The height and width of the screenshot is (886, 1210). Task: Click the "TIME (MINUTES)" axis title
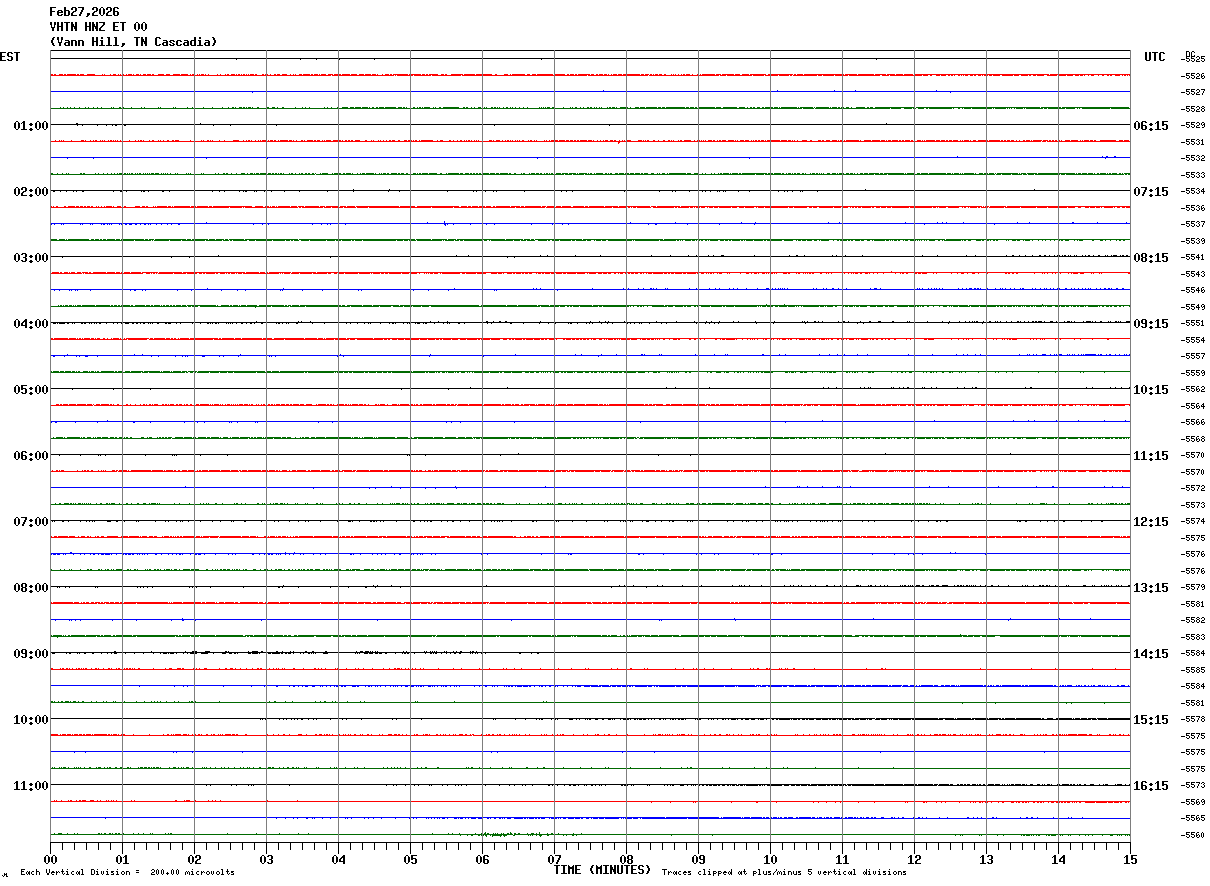point(602,870)
